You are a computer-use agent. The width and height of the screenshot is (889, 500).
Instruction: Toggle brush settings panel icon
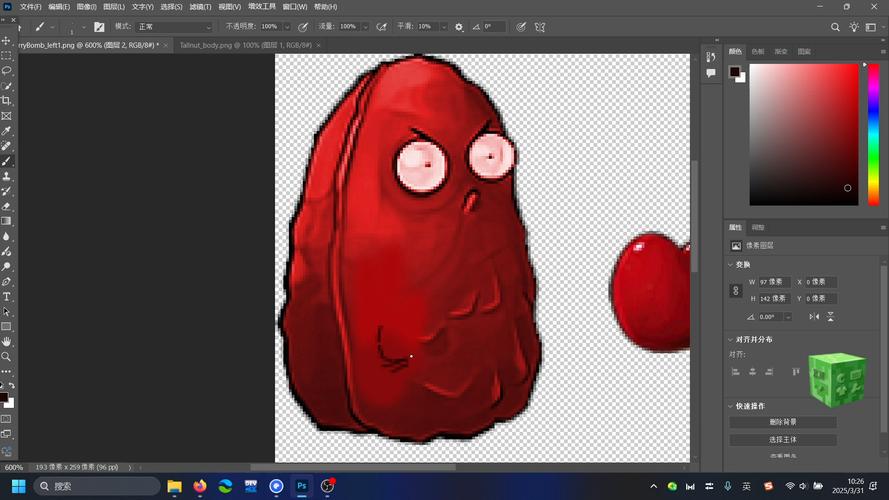tap(99, 27)
